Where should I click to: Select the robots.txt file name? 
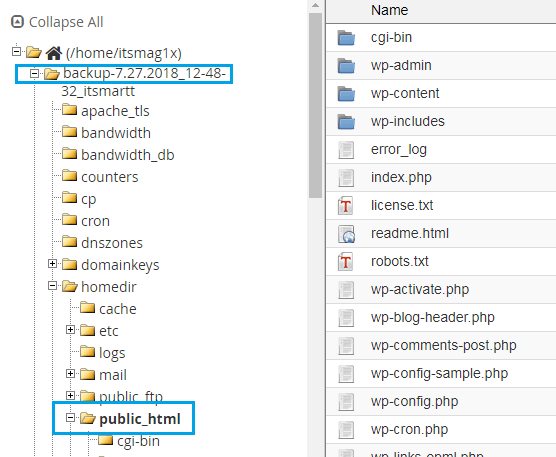click(400, 262)
